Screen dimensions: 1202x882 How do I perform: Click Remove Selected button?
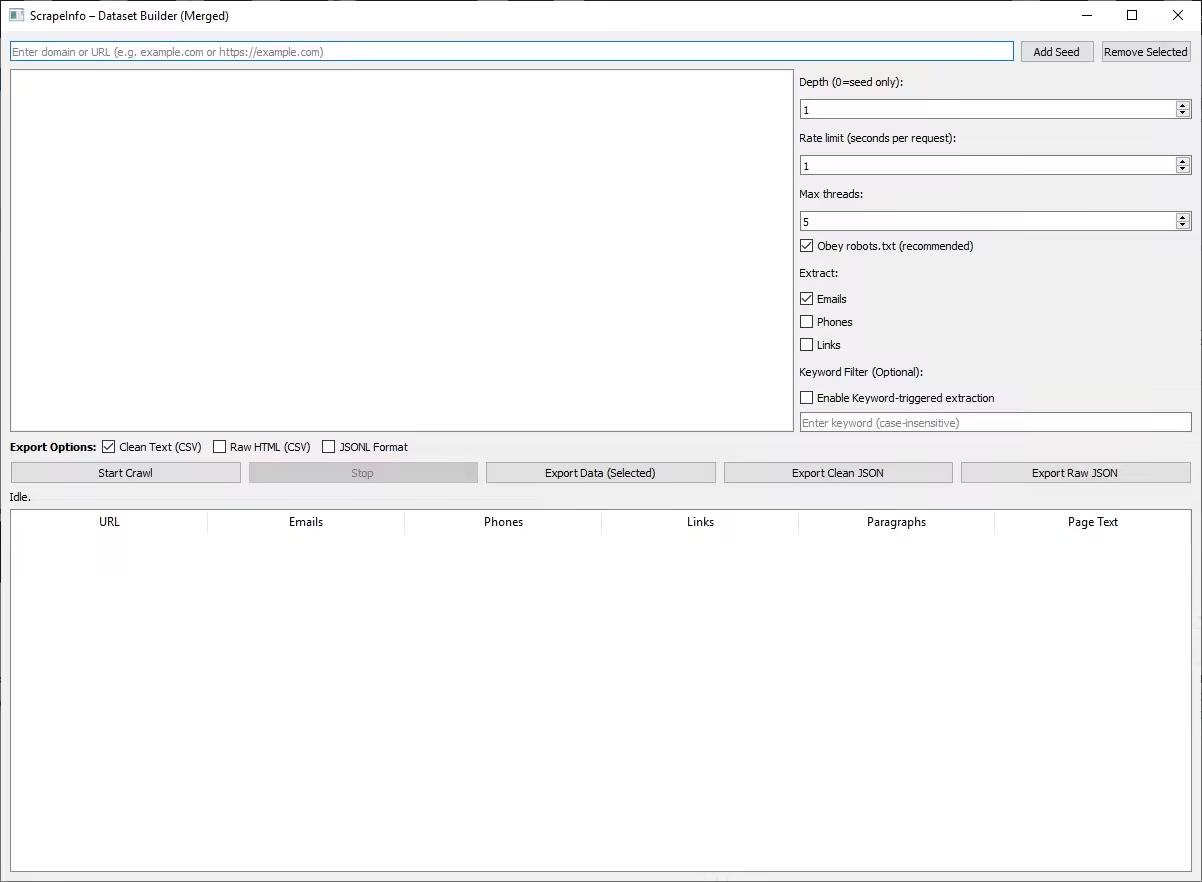pyautogui.click(x=1145, y=52)
